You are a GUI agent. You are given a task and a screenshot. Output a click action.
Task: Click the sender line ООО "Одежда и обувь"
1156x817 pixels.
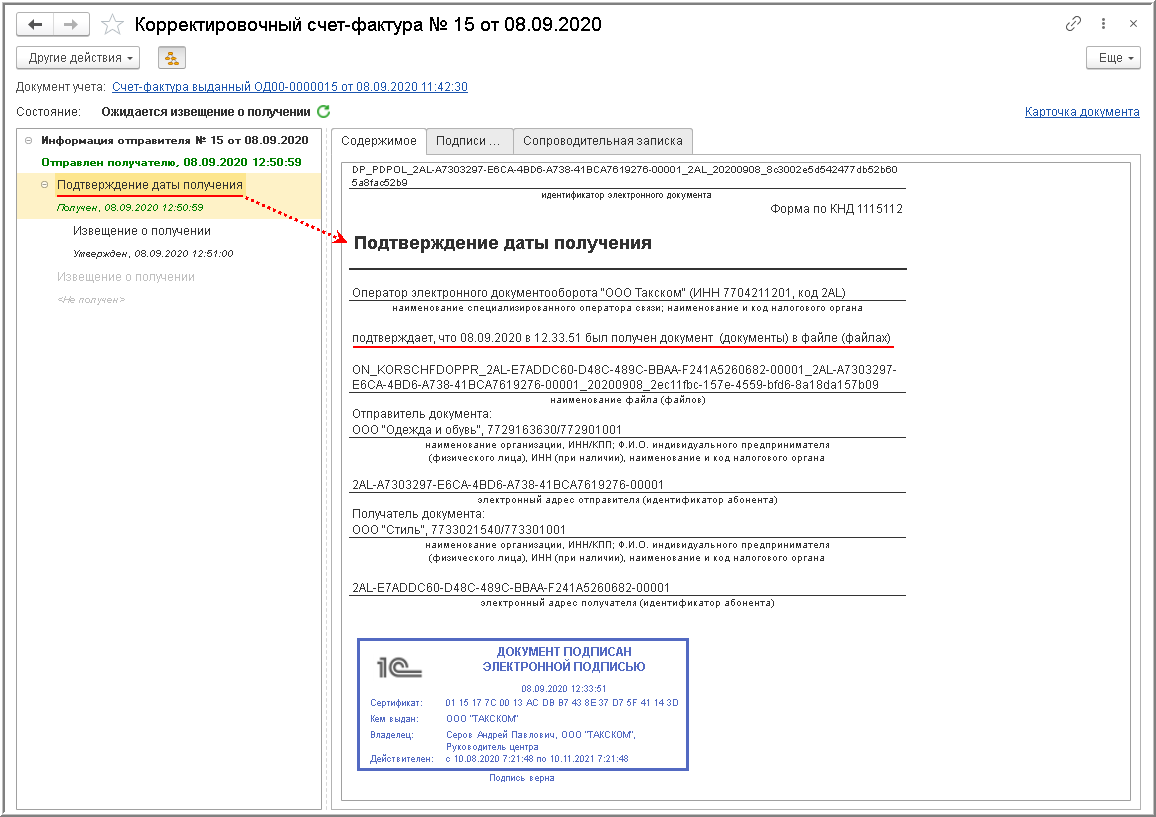(x=487, y=429)
